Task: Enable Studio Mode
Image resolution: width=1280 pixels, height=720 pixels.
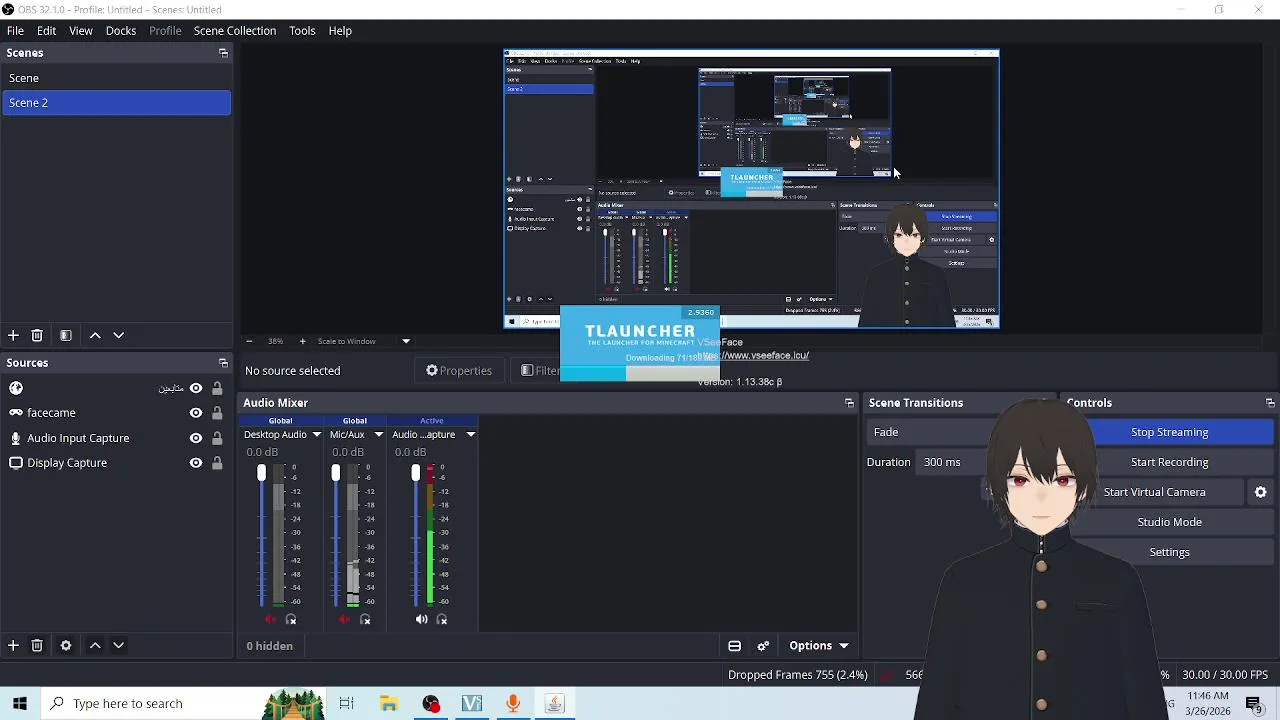Action: [1170, 522]
